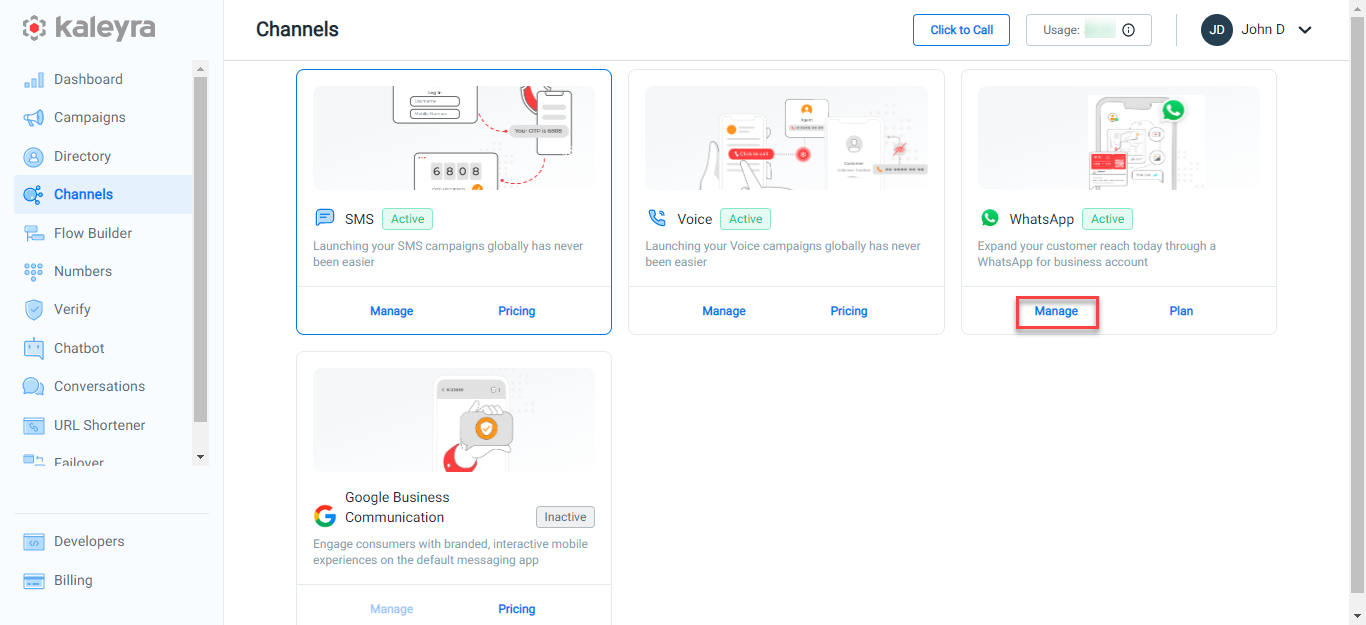Screen dimensions: 1366x625
Task: Click the sidebar scroll up arrow
Action: (x=201, y=69)
